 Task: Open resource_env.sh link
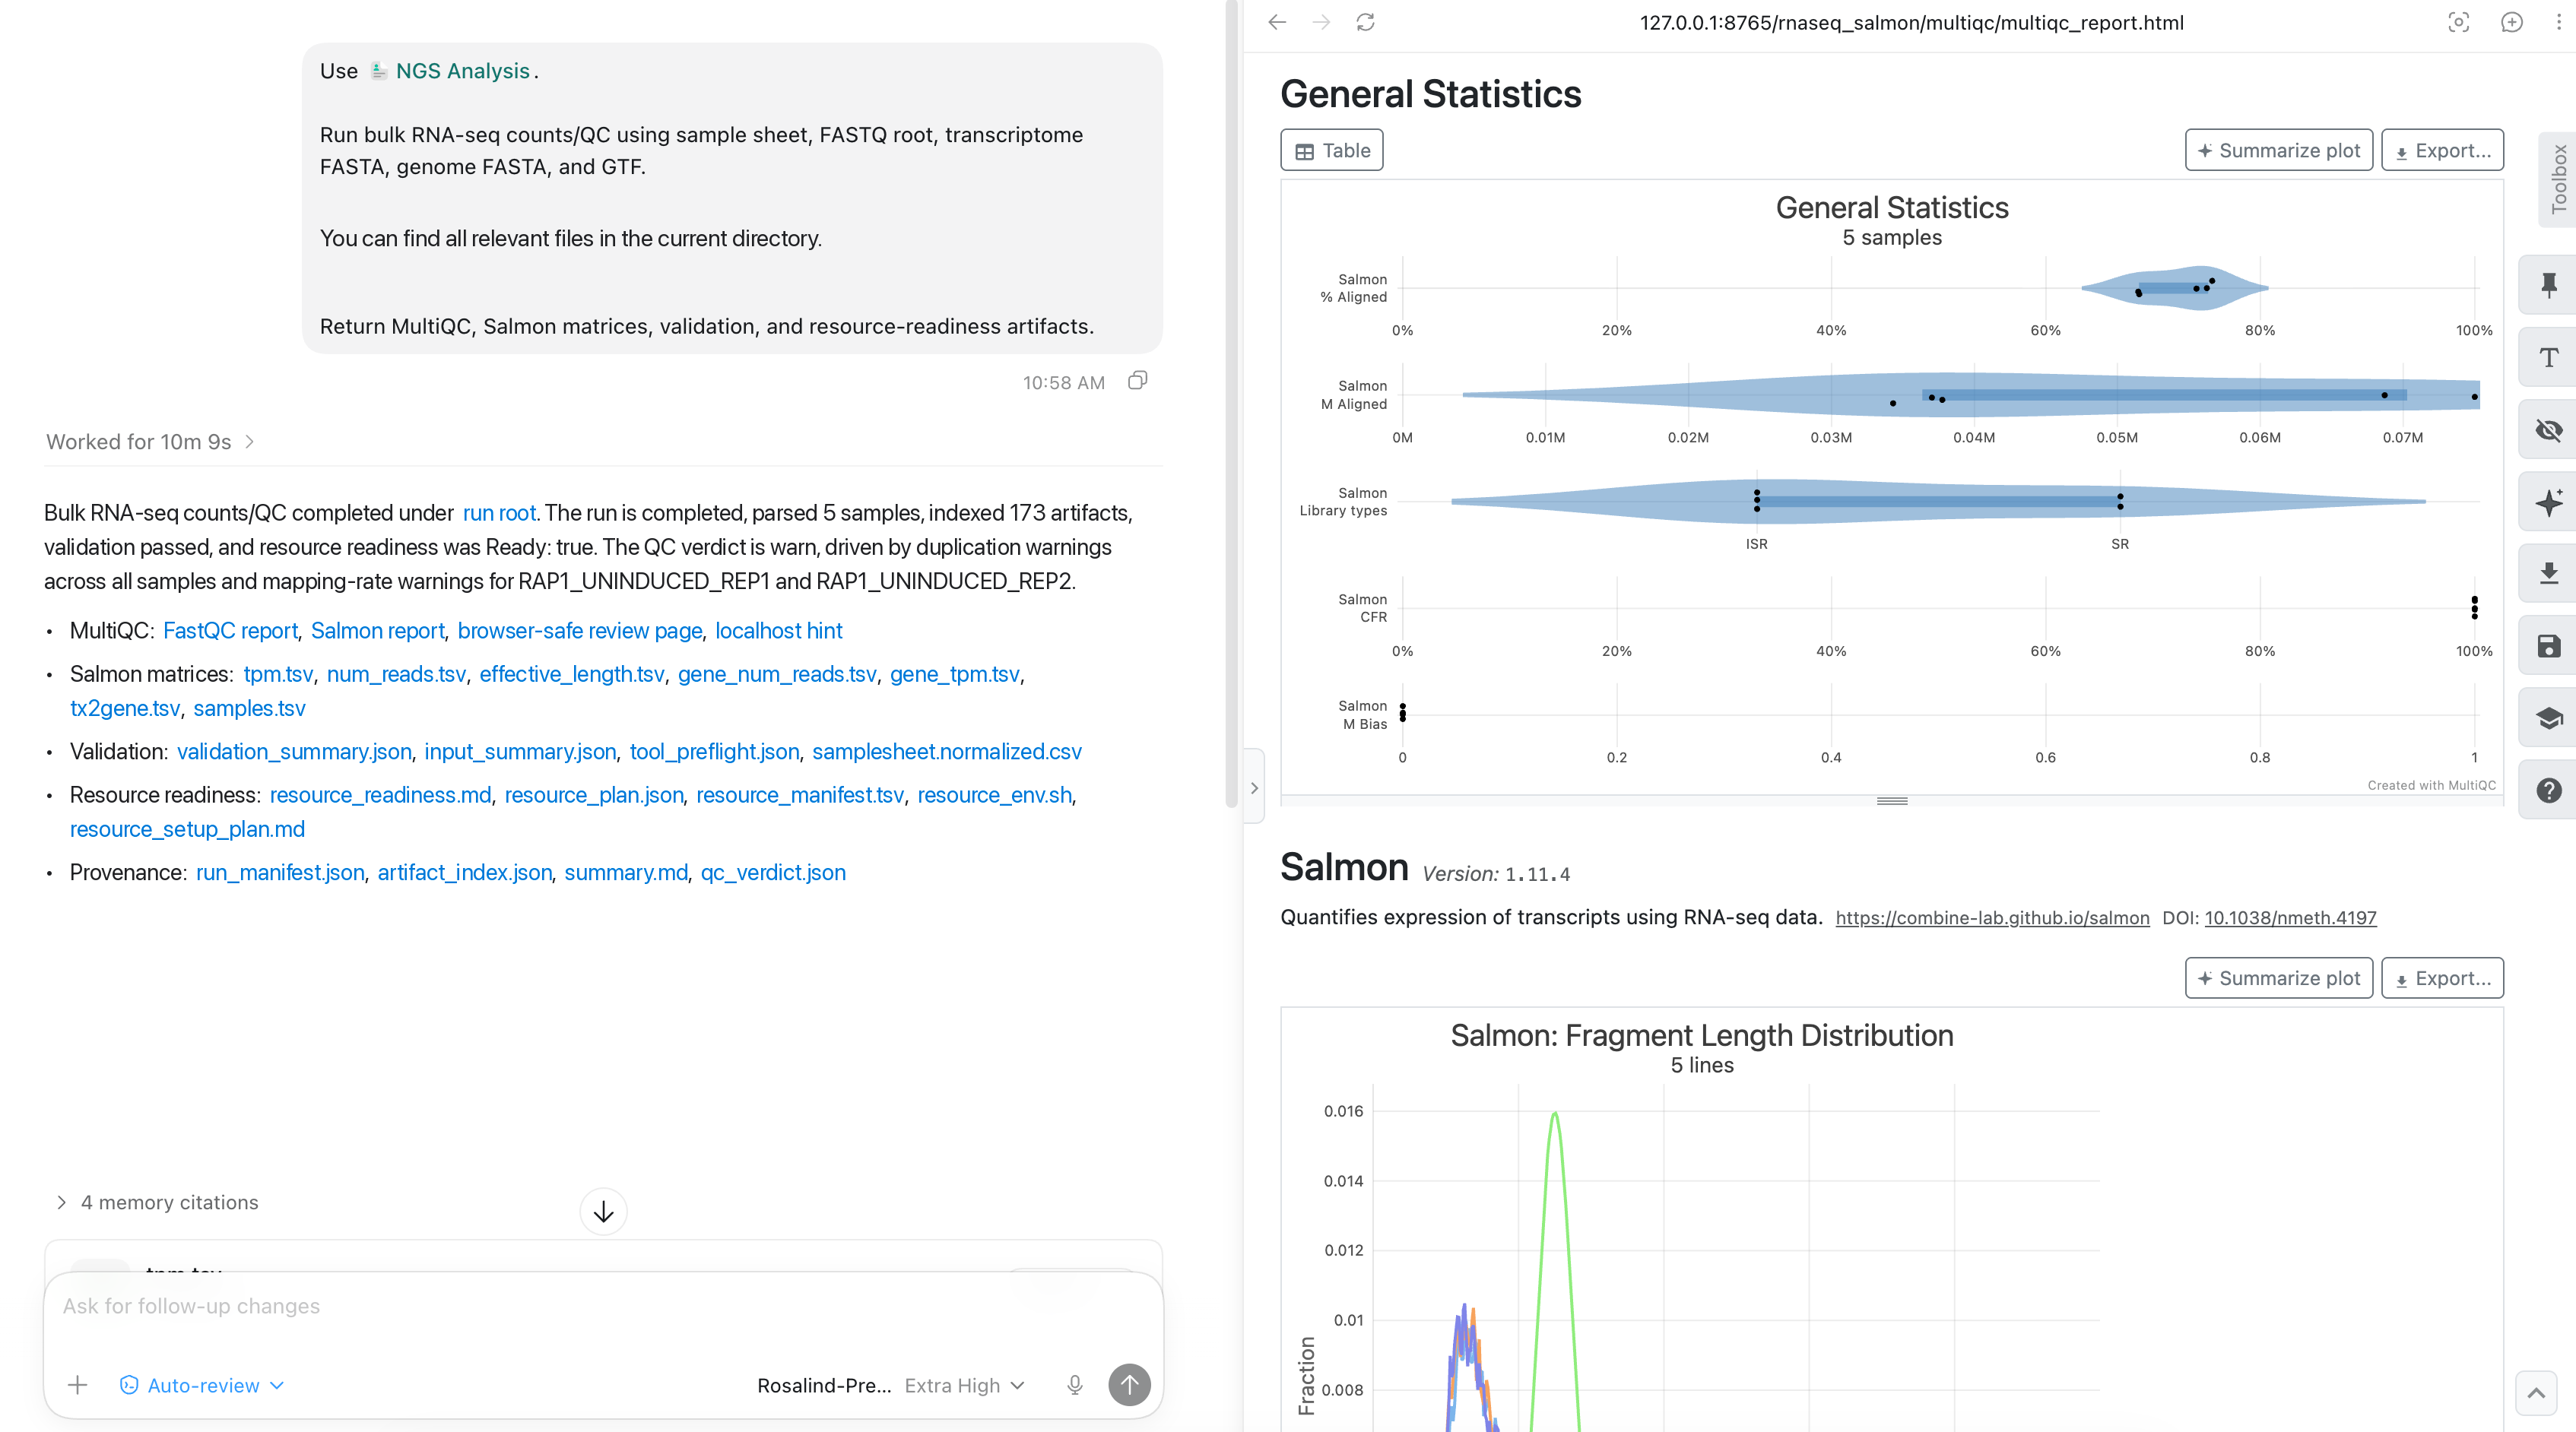coord(995,795)
